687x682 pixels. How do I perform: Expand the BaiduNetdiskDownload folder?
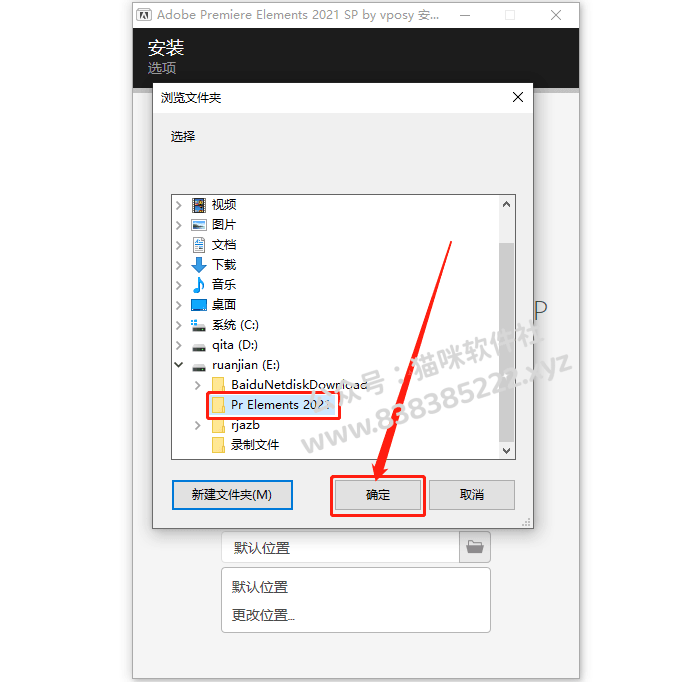198,385
